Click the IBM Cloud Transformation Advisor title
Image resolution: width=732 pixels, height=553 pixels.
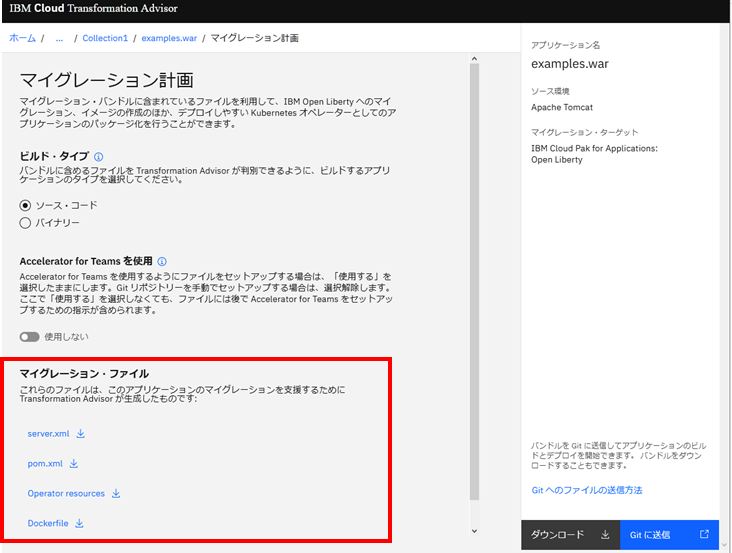point(93,8)
